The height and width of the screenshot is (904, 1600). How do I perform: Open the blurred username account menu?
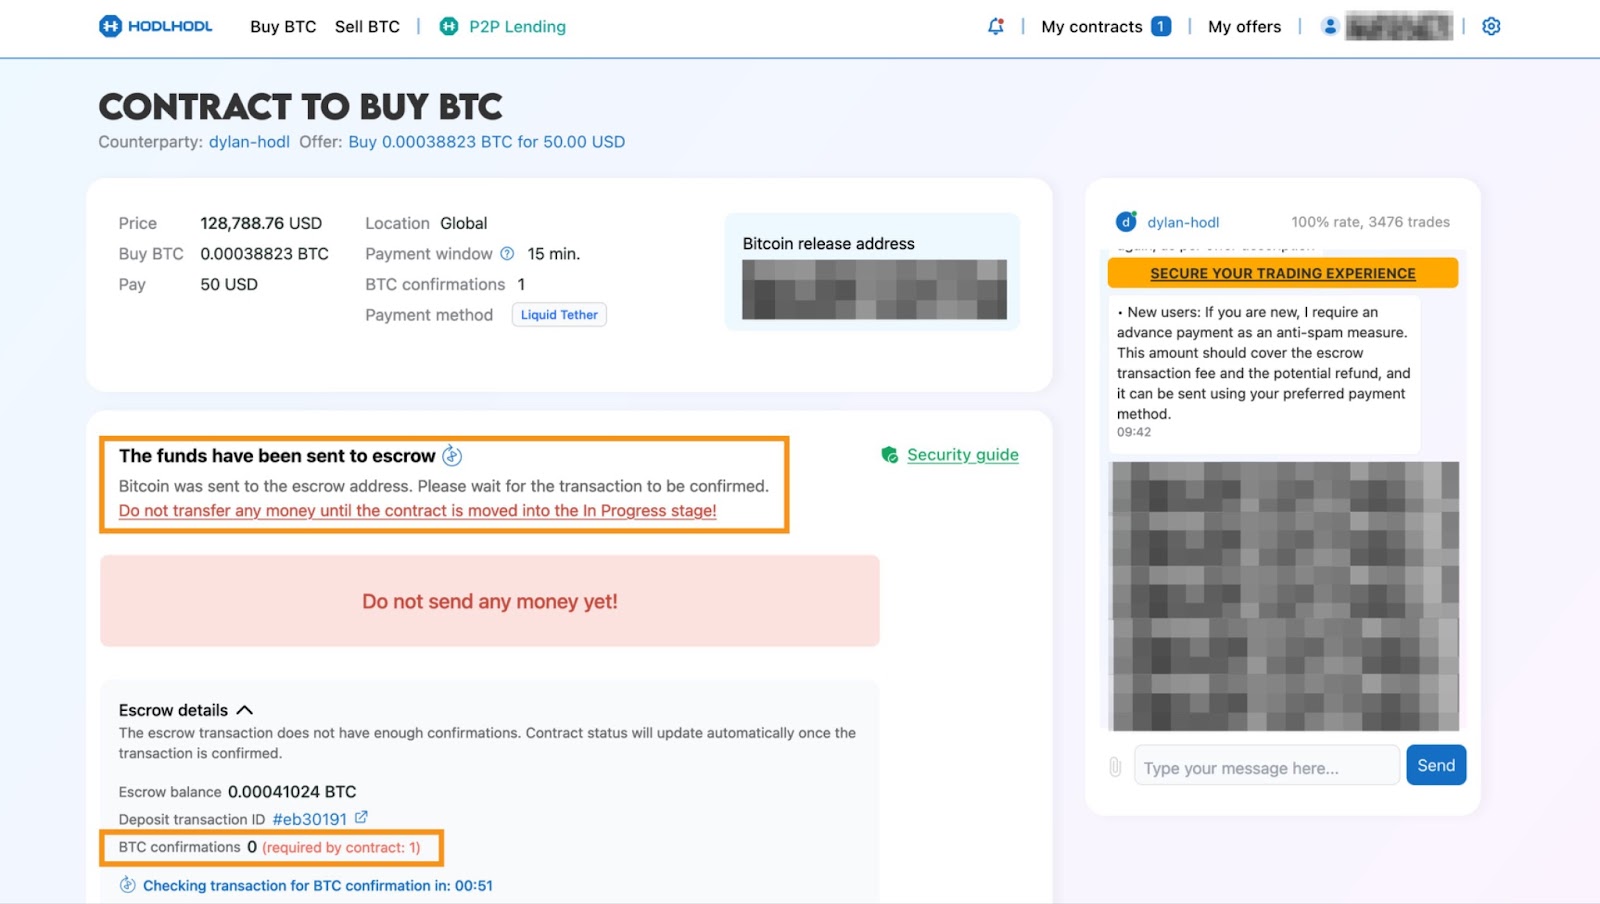[x=1399, y=27]
